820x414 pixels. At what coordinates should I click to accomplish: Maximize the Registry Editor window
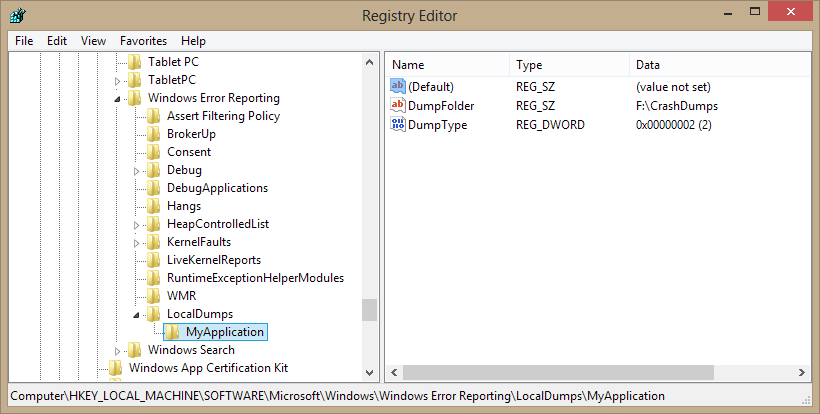tap(755, 12)
